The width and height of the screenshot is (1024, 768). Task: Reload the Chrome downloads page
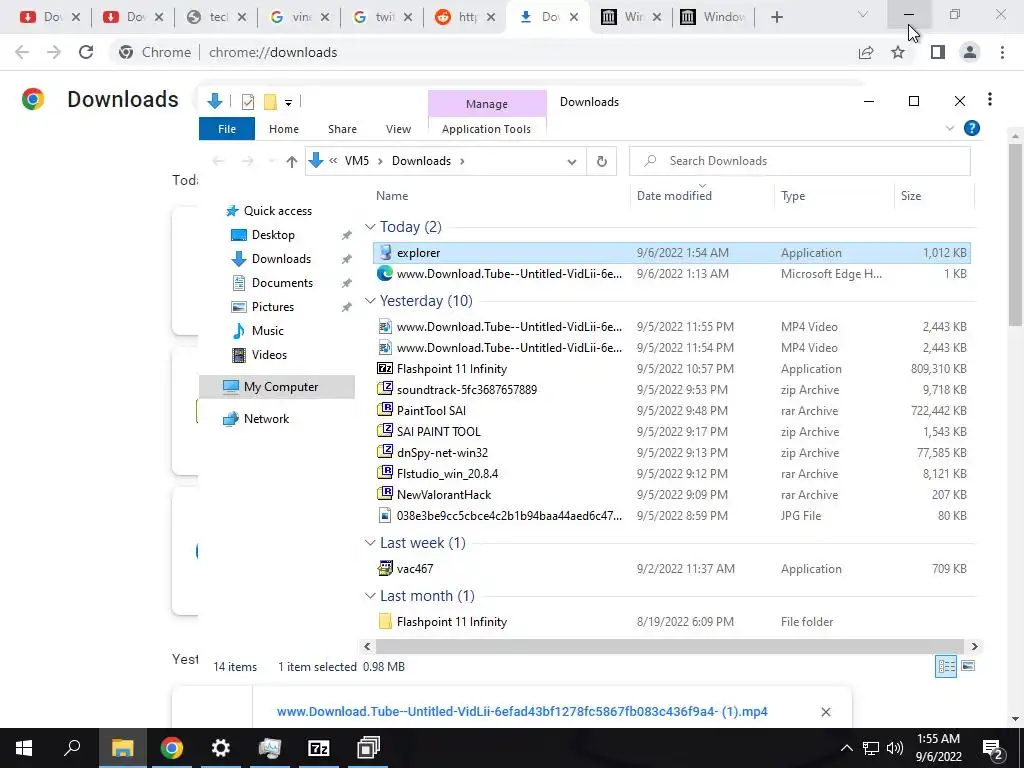click(86, 52)
